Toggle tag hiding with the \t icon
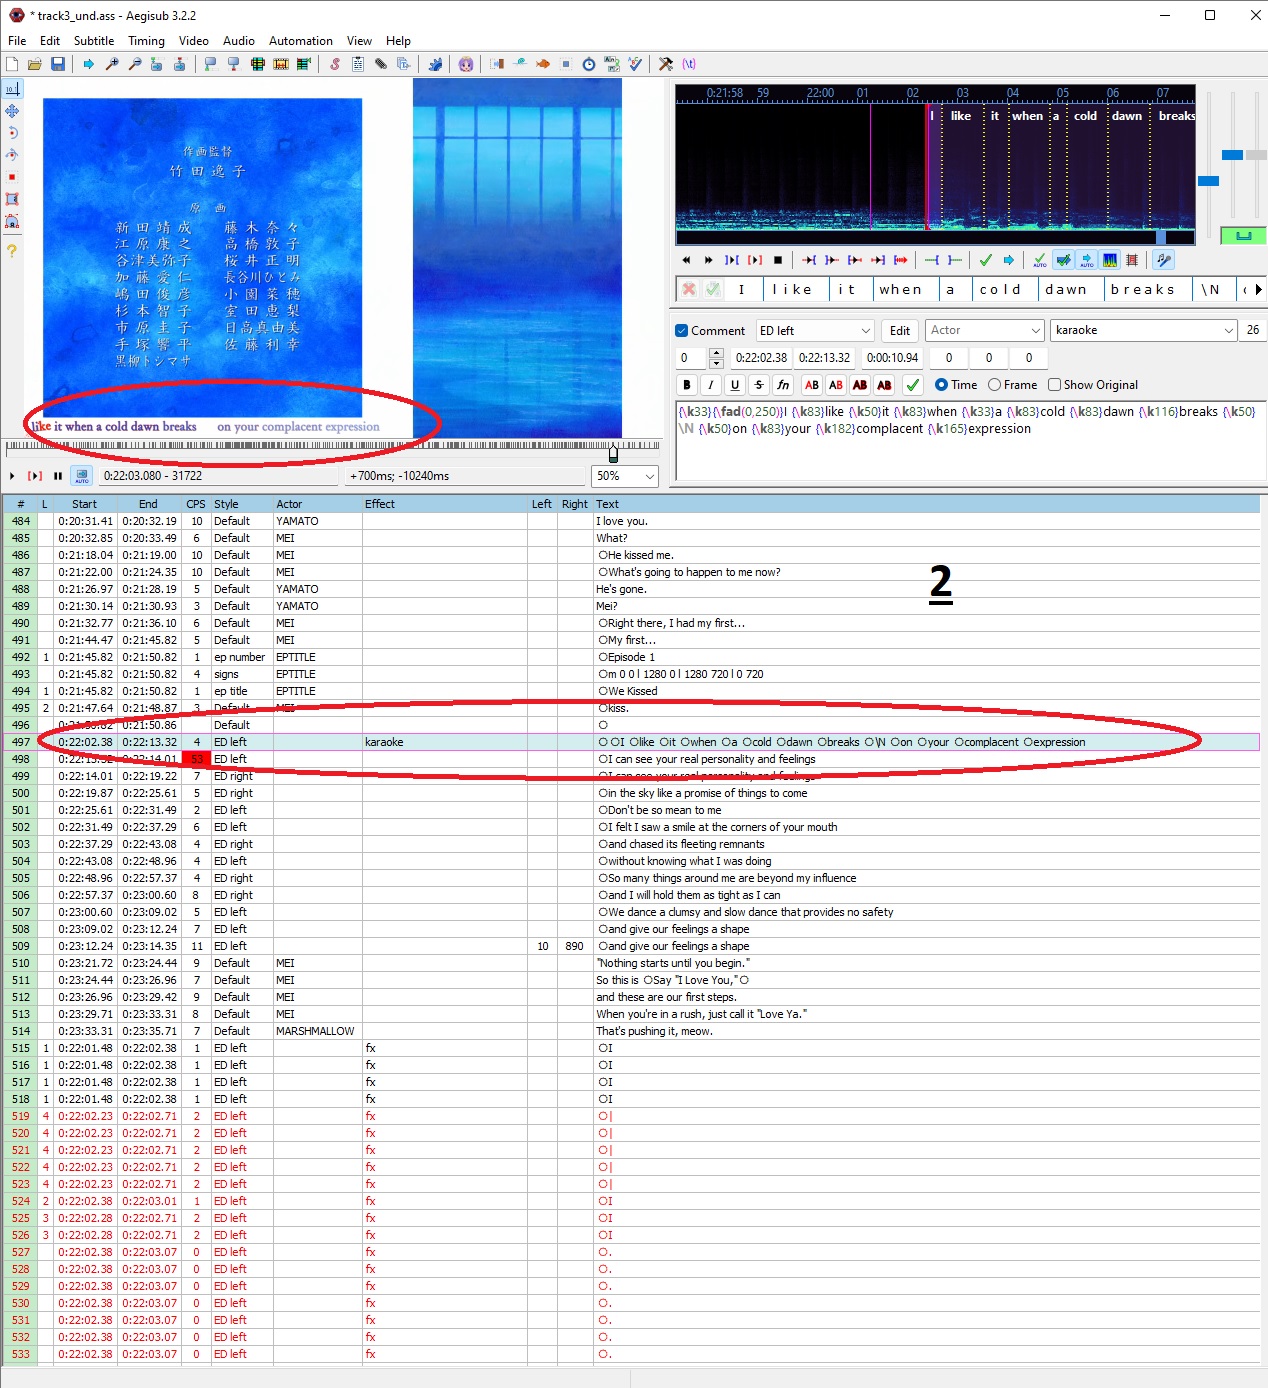Screen dimensions: 1268x1388 pyautogui.click(x=689, y=64)
